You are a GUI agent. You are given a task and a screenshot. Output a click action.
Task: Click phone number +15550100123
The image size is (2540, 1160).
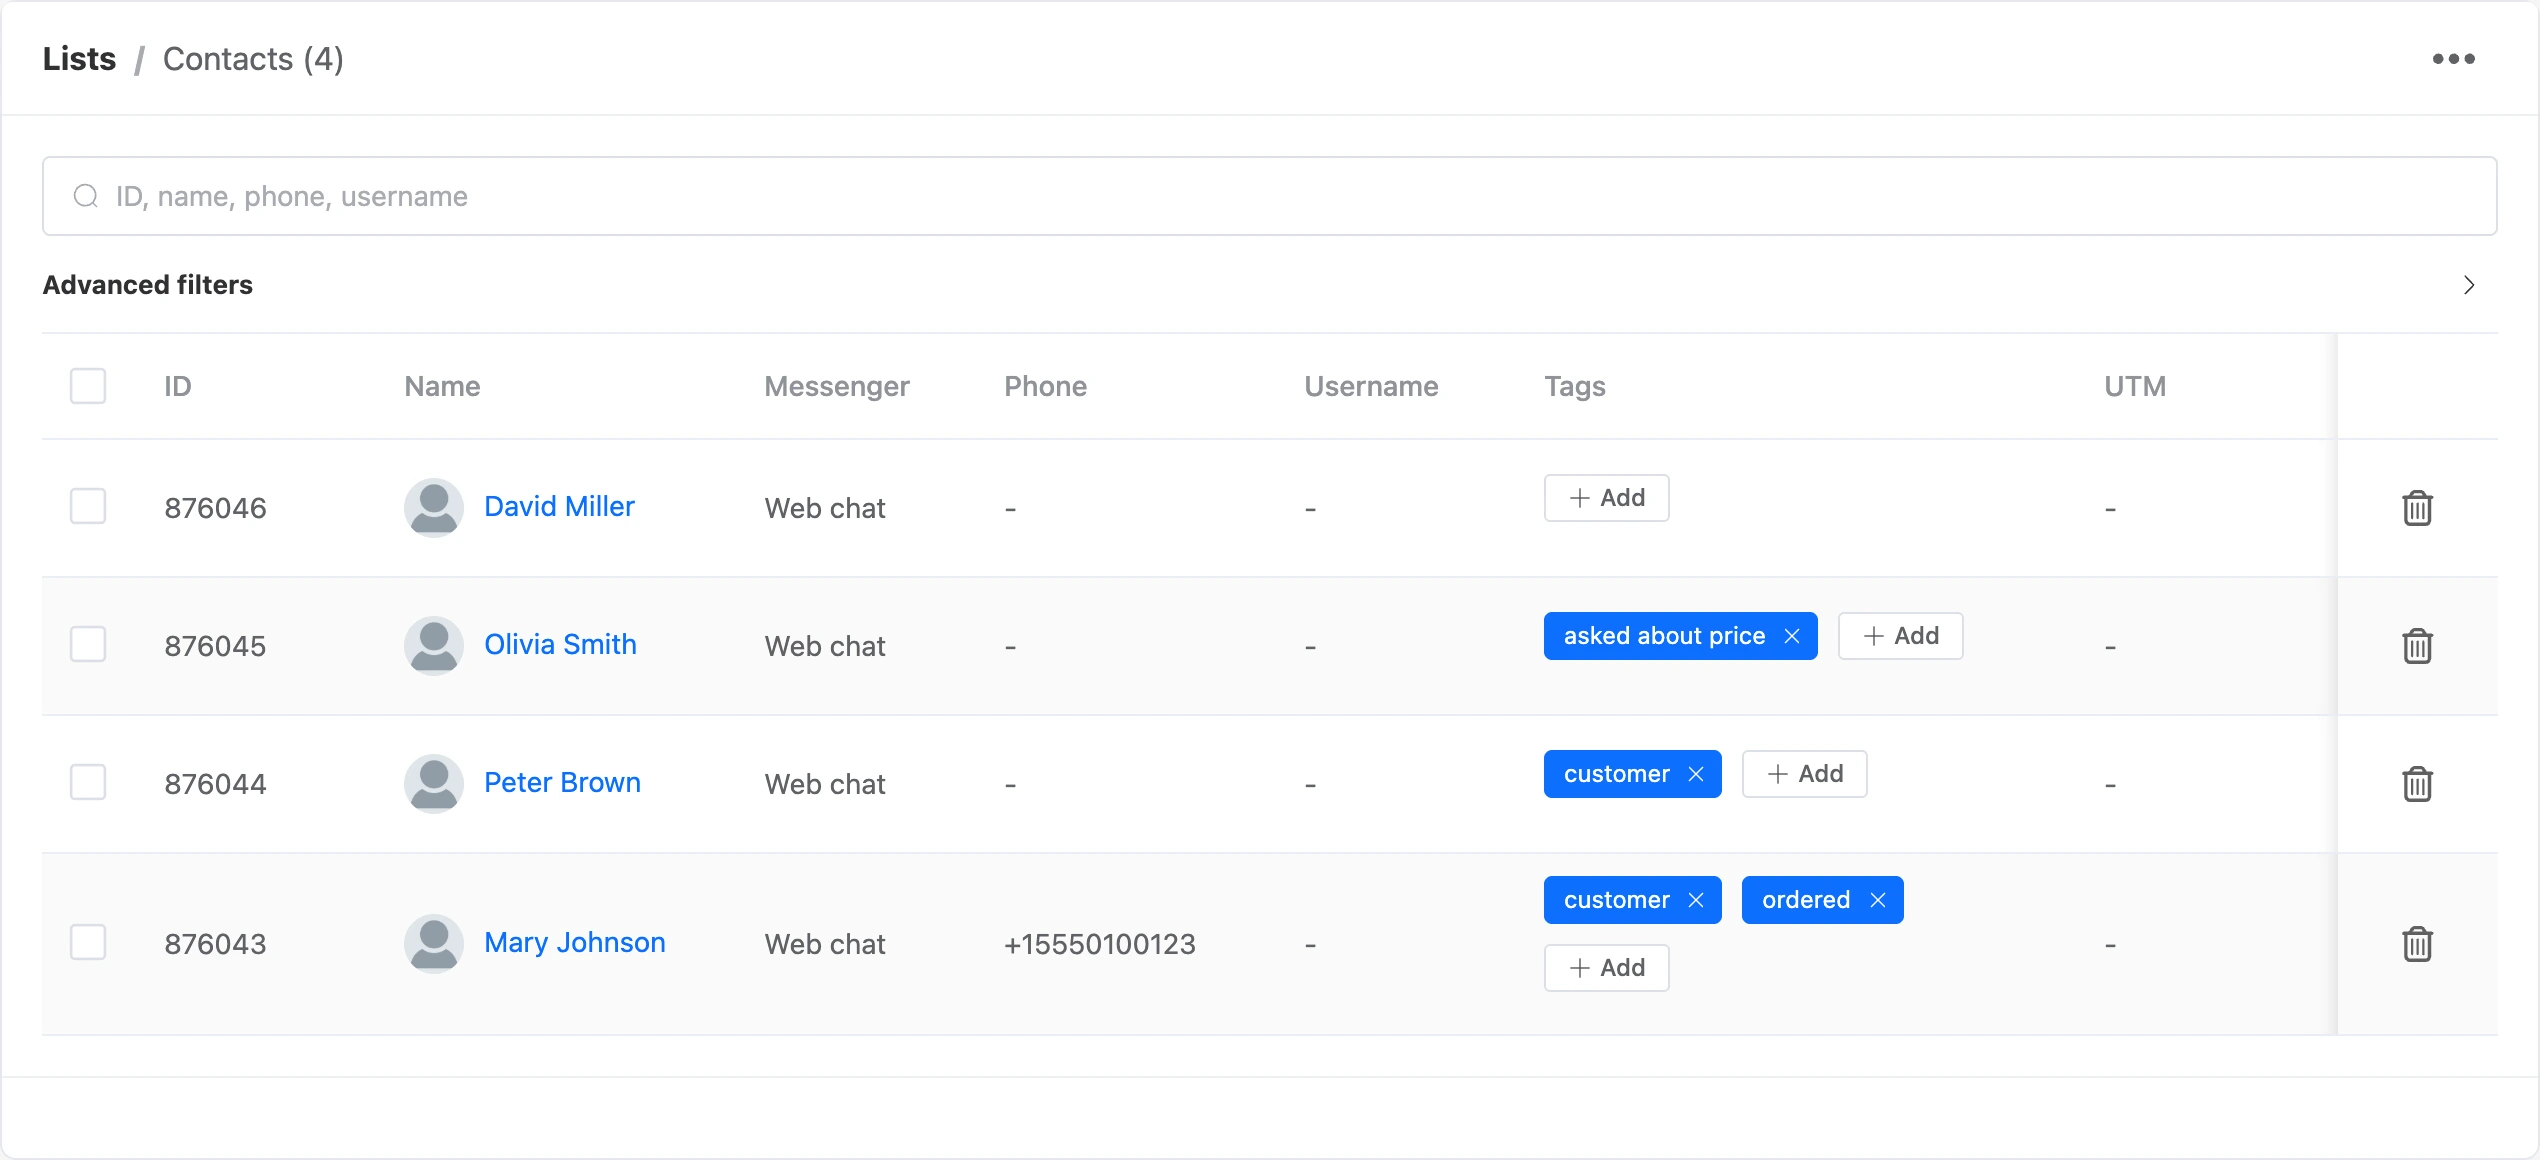pyautogui.click(x=1100, y=944)
